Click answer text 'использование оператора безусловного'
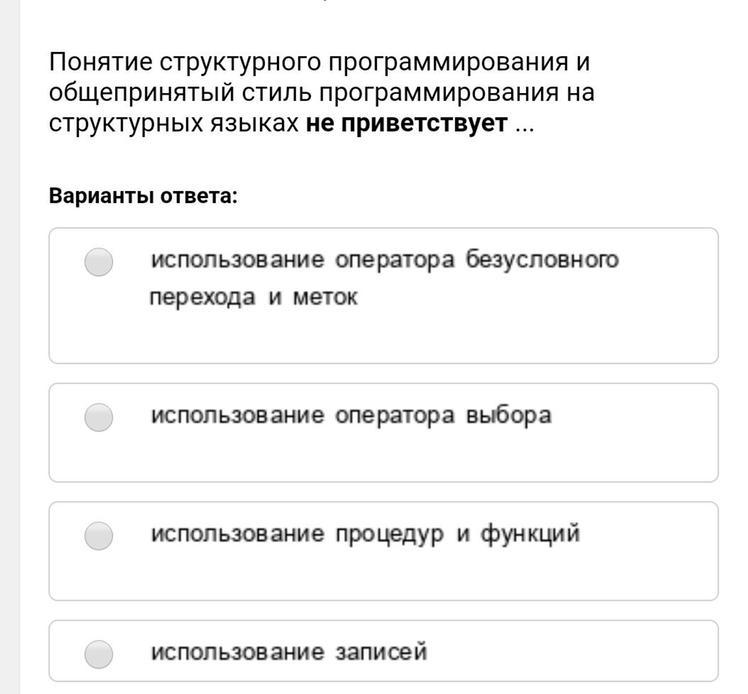The height and width of the screenshot is (694, 748). [384, 260]
